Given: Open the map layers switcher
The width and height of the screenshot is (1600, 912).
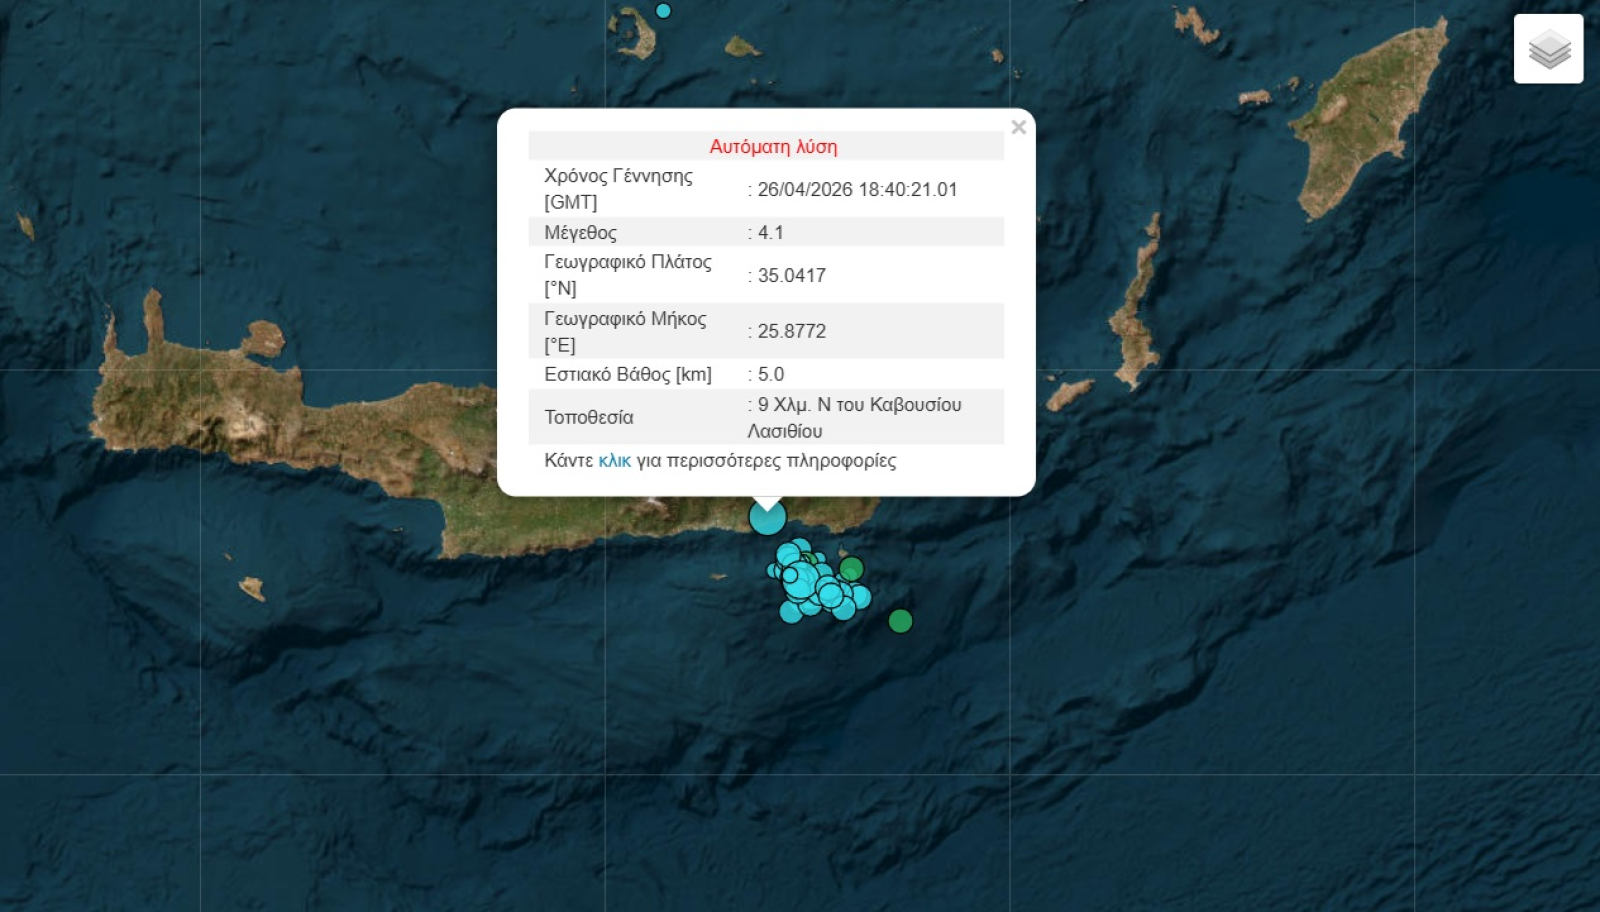Looking at the screenshot, I should (x=1548, y=49).
